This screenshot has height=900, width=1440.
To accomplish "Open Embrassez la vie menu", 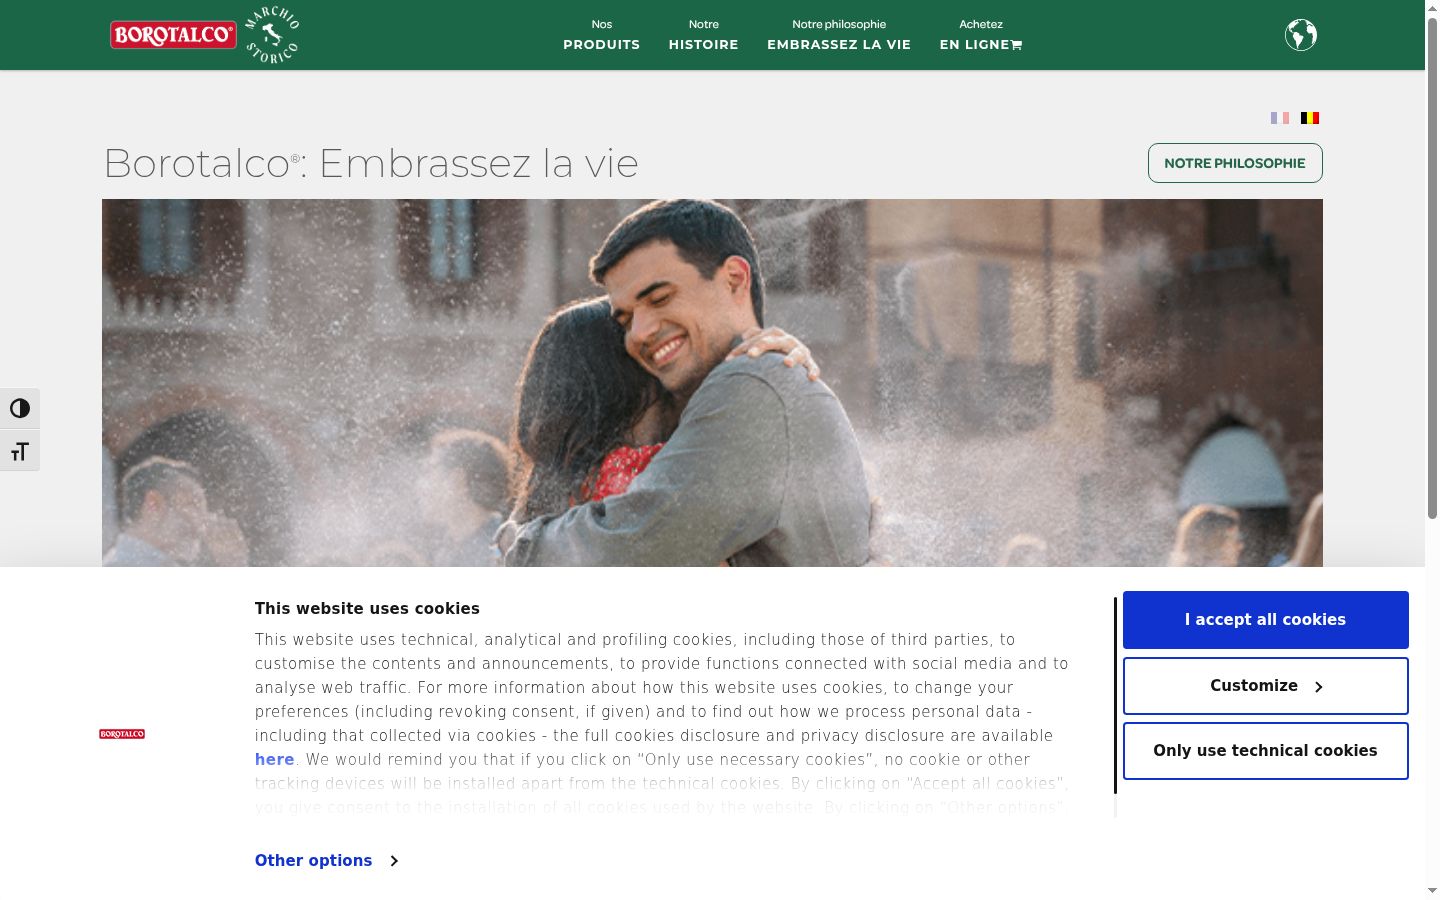I will (x=839, y=35).
